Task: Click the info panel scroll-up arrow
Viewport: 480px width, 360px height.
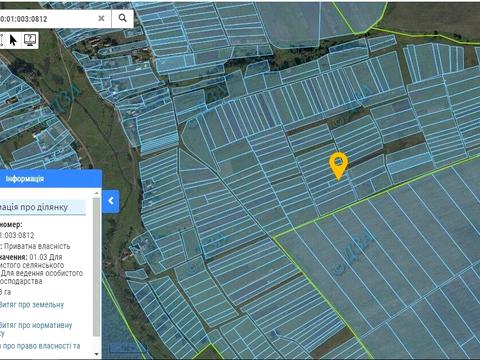Action: coord(97,193)
